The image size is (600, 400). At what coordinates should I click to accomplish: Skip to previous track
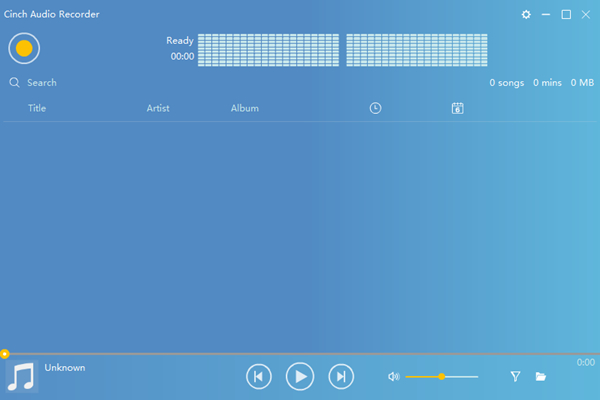(258, 376)
